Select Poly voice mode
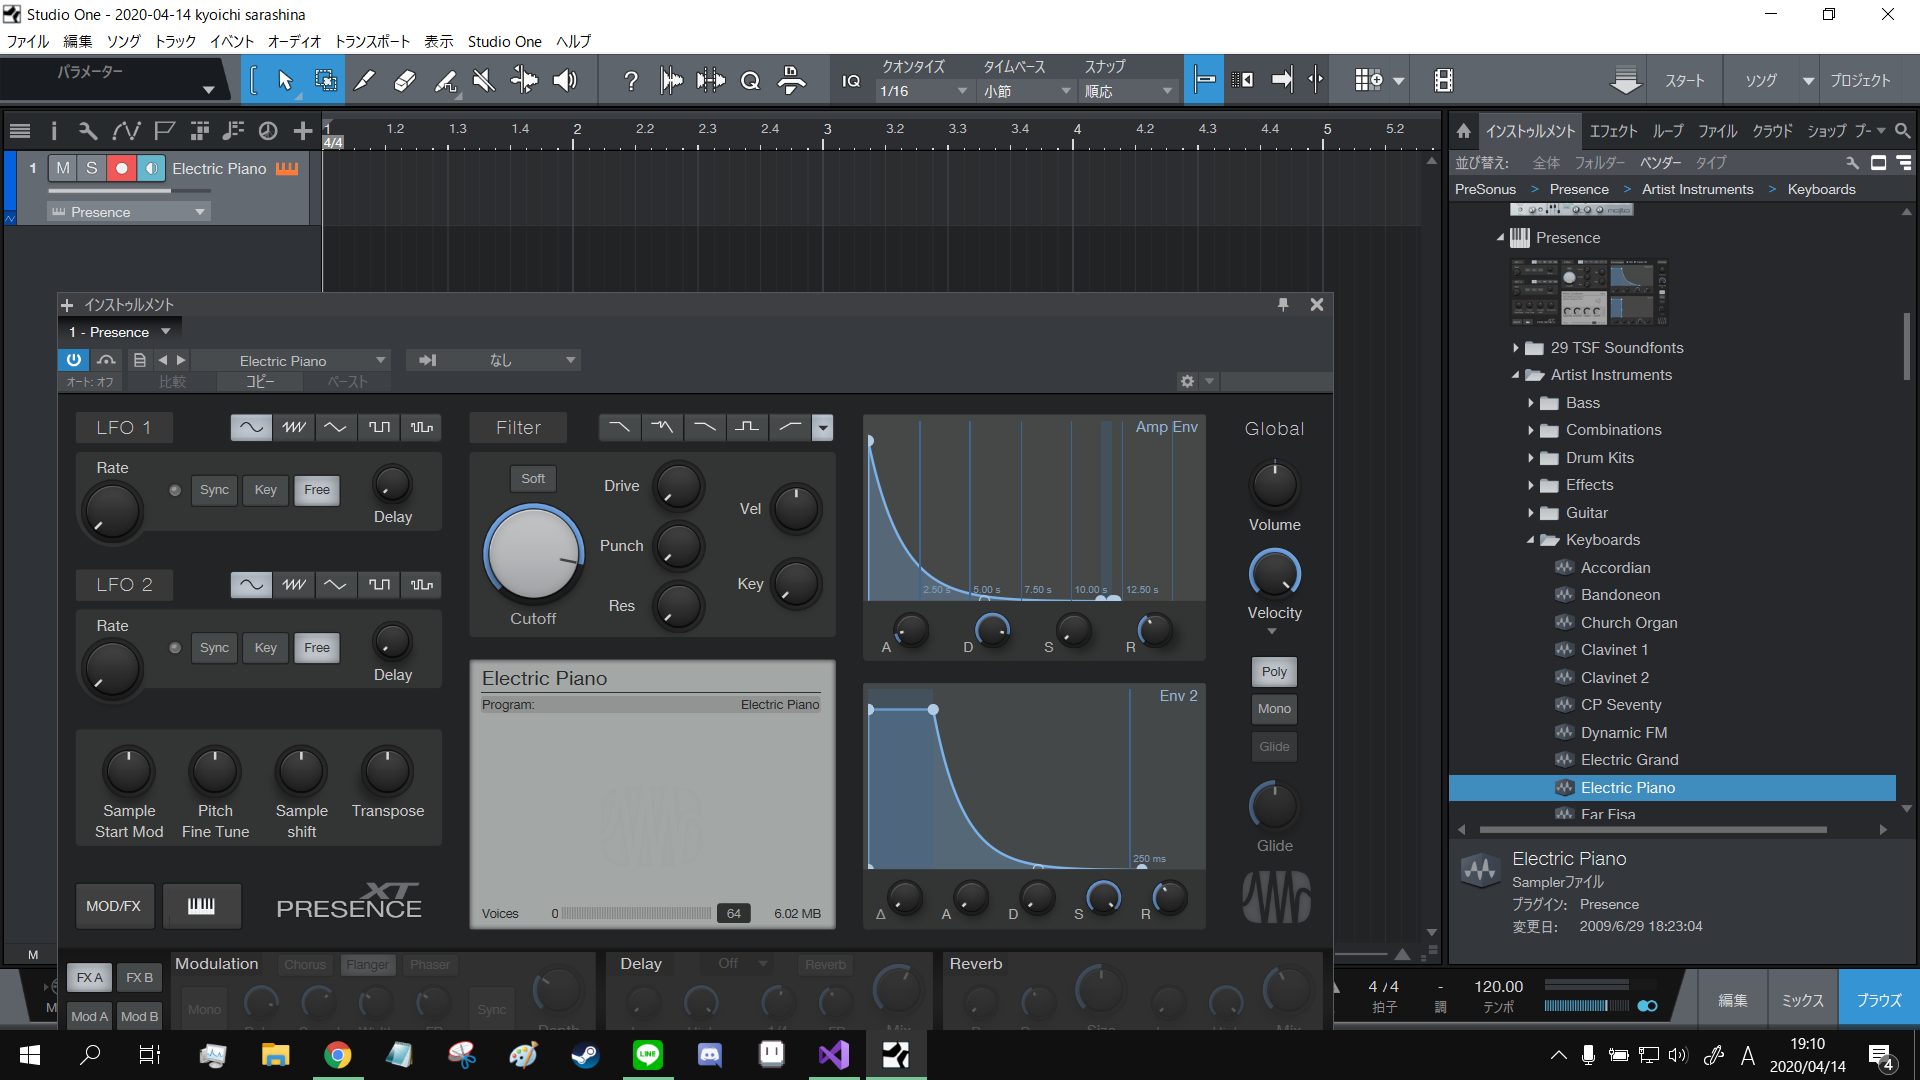 [1274, 672]
